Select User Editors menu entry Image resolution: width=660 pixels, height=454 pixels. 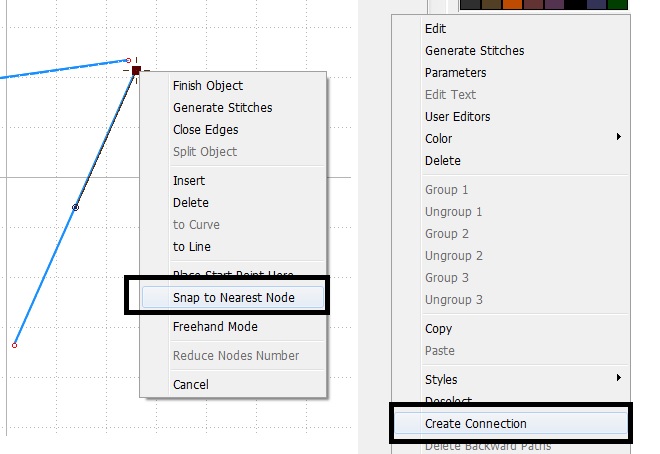457,117
